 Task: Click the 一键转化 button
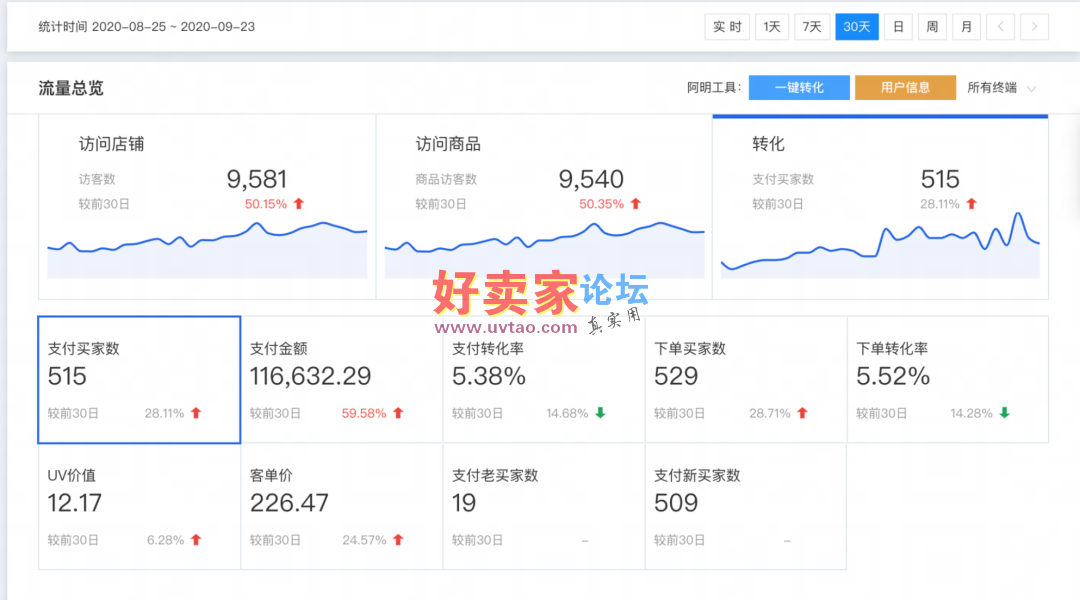point(799,88)
